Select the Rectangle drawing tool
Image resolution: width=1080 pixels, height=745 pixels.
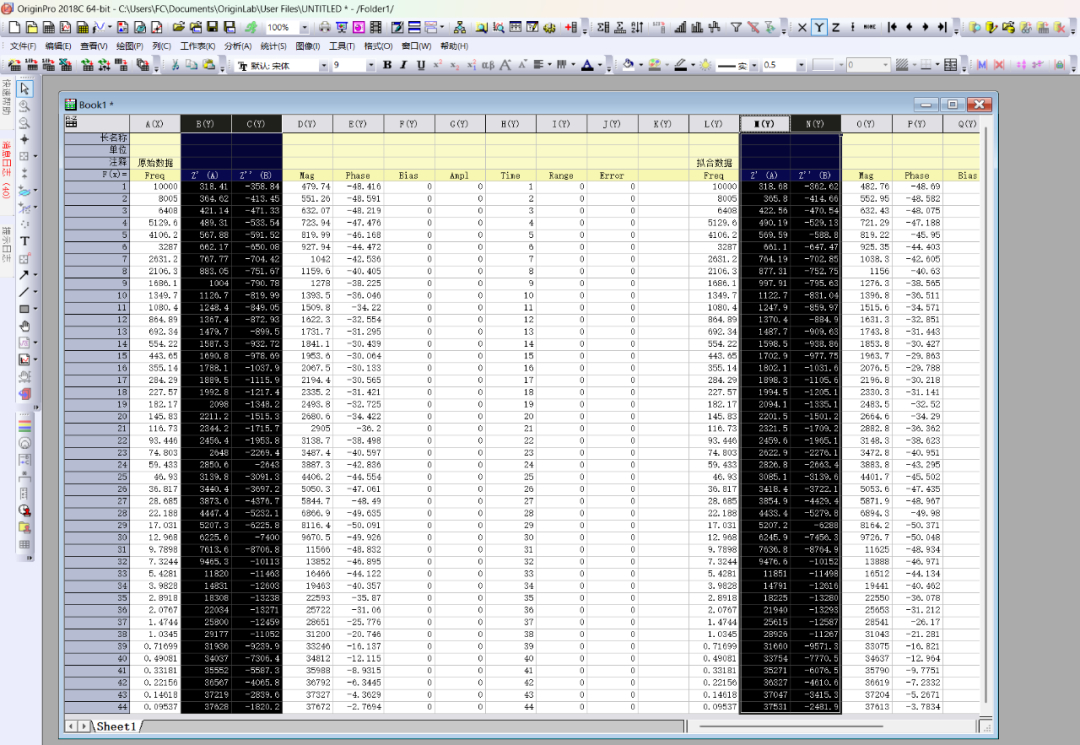tap(24, 308)
